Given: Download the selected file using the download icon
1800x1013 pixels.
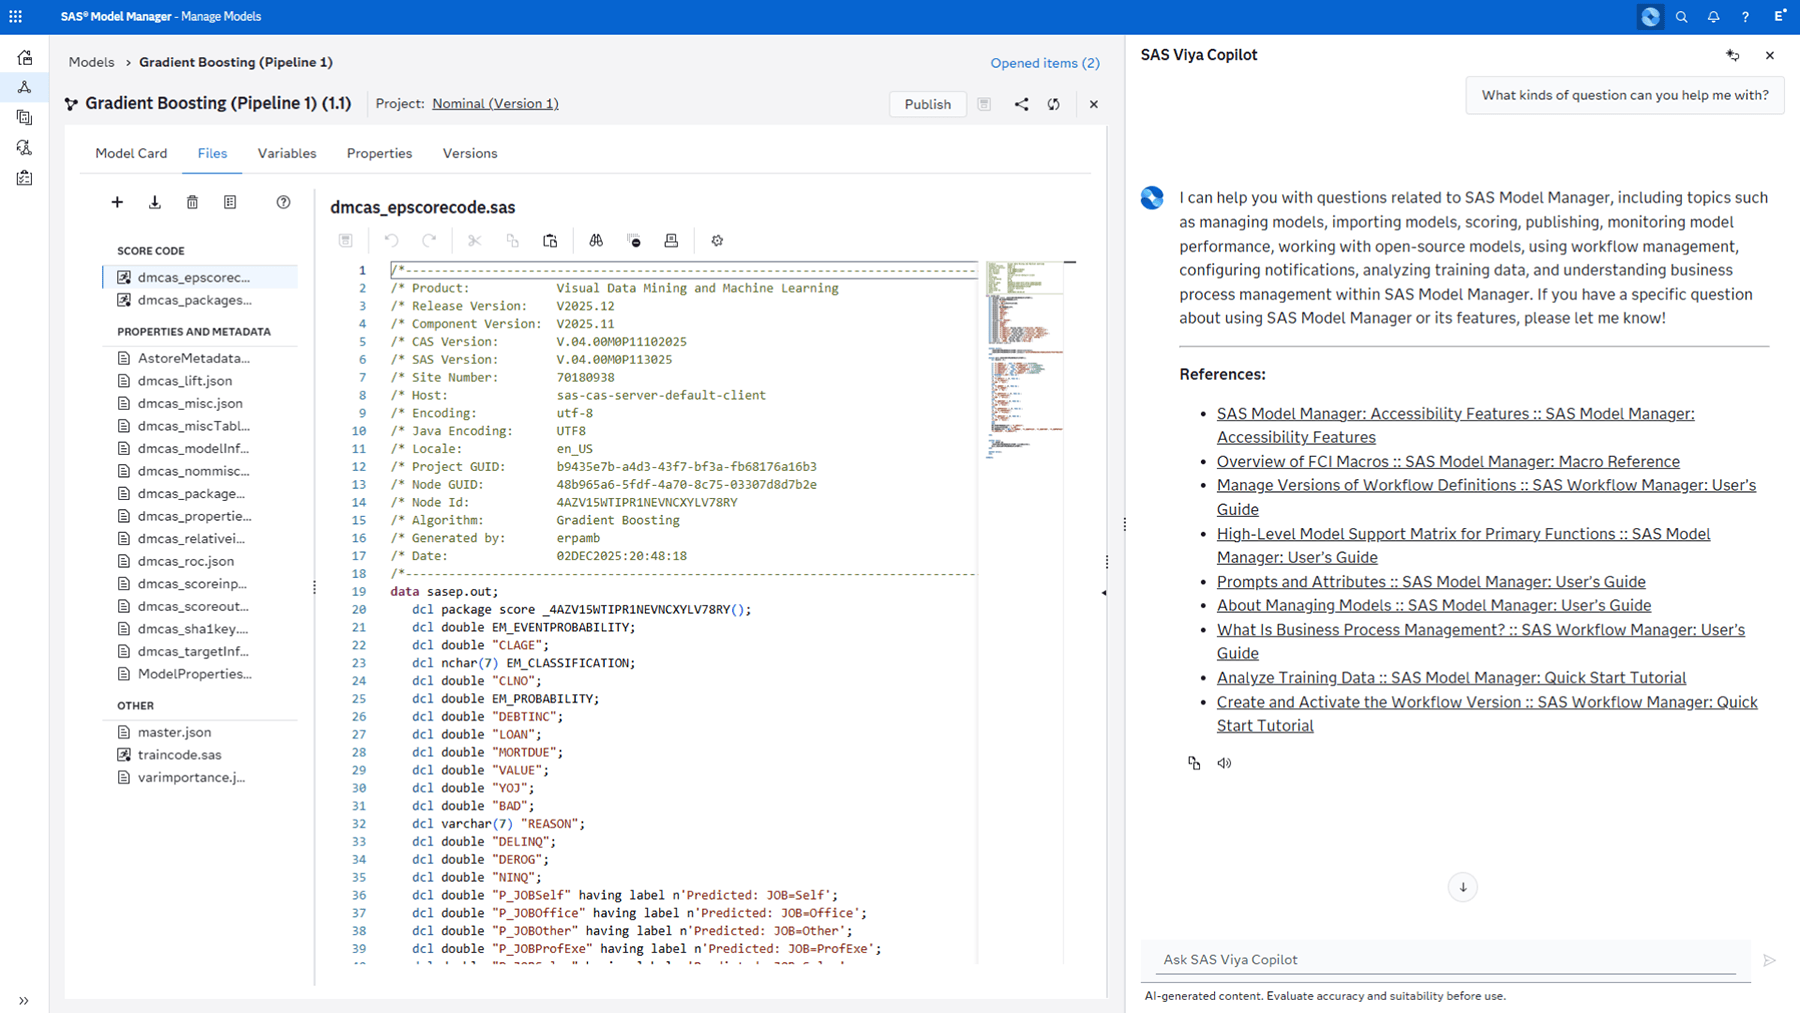Looking at the screenshot, I should [x=154, y=201].
